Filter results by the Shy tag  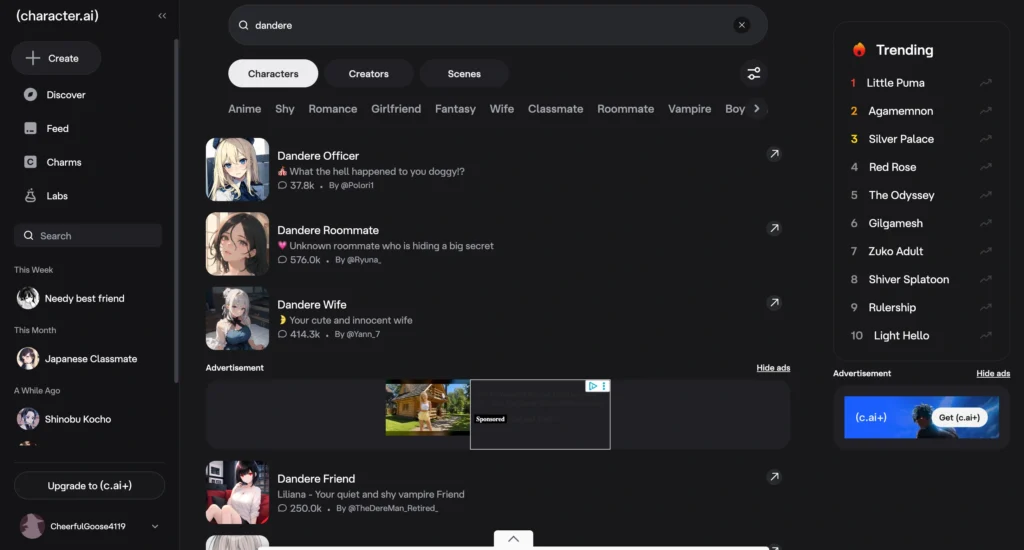[284, 109]
